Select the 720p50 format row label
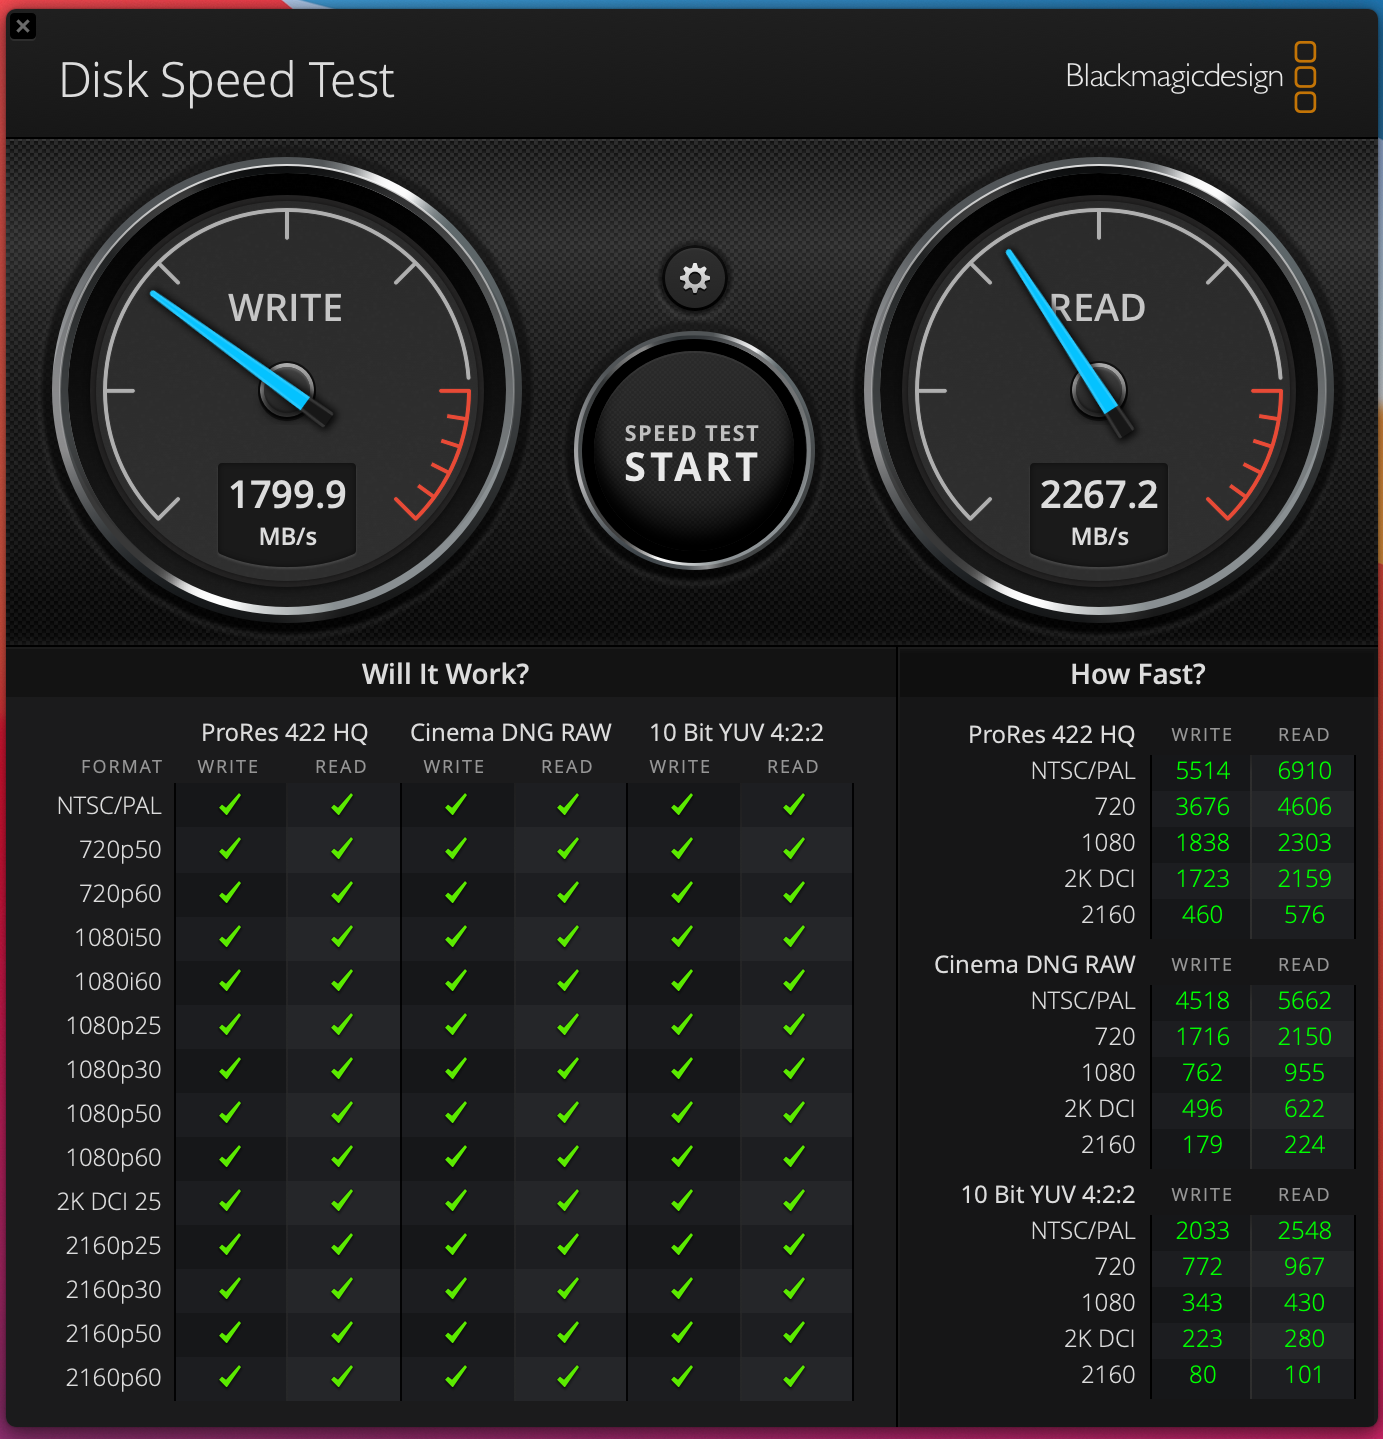Image resolution: width=1383 pixels, height=1439 pixels. pyautogui.click(x=120, y=850)
